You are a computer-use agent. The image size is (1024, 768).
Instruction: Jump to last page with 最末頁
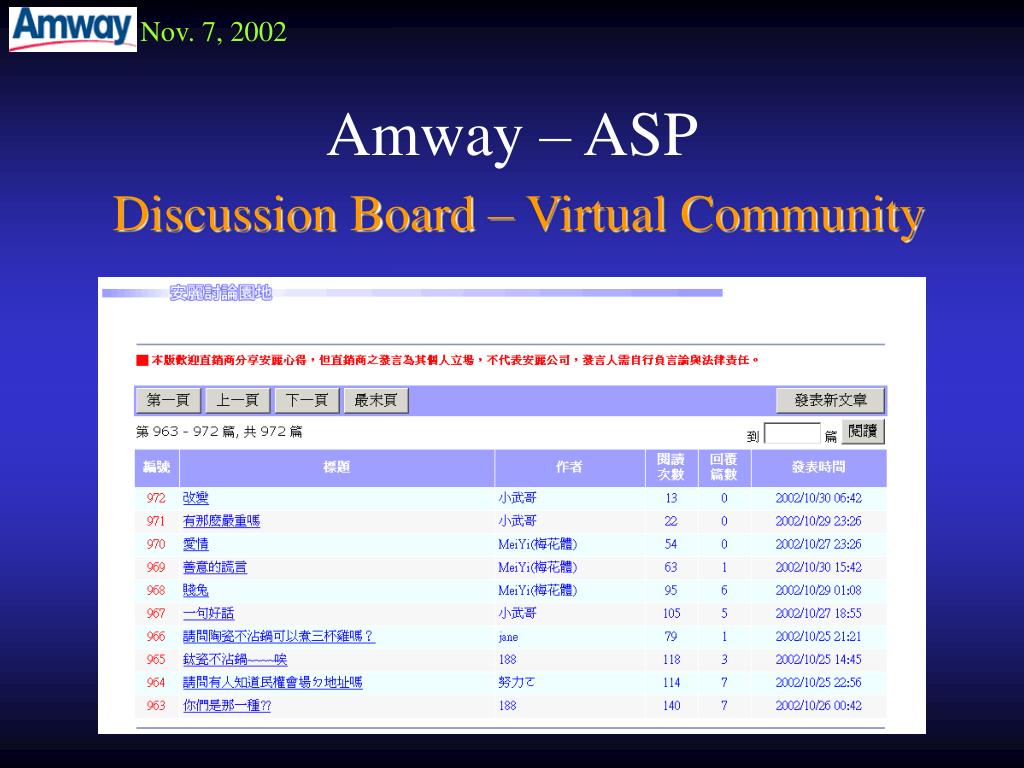pyautogui.click(x=376, y=400)
